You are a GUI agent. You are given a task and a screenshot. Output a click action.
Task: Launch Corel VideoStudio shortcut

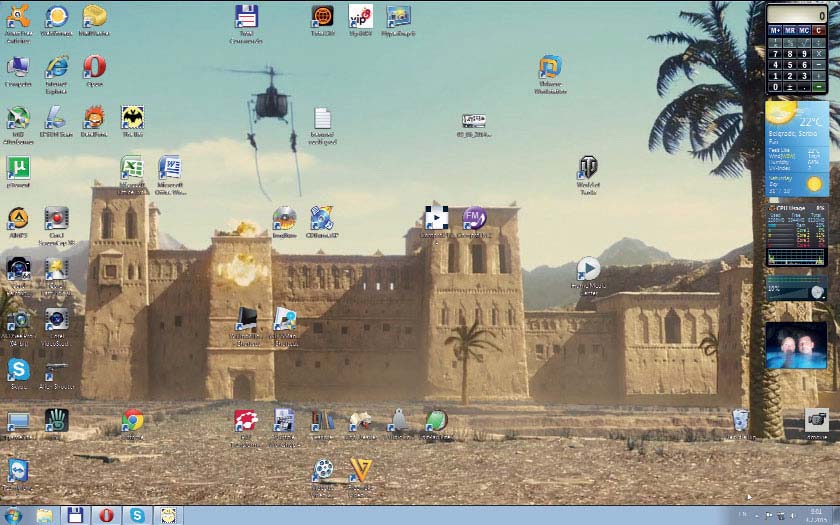point(56,320)
